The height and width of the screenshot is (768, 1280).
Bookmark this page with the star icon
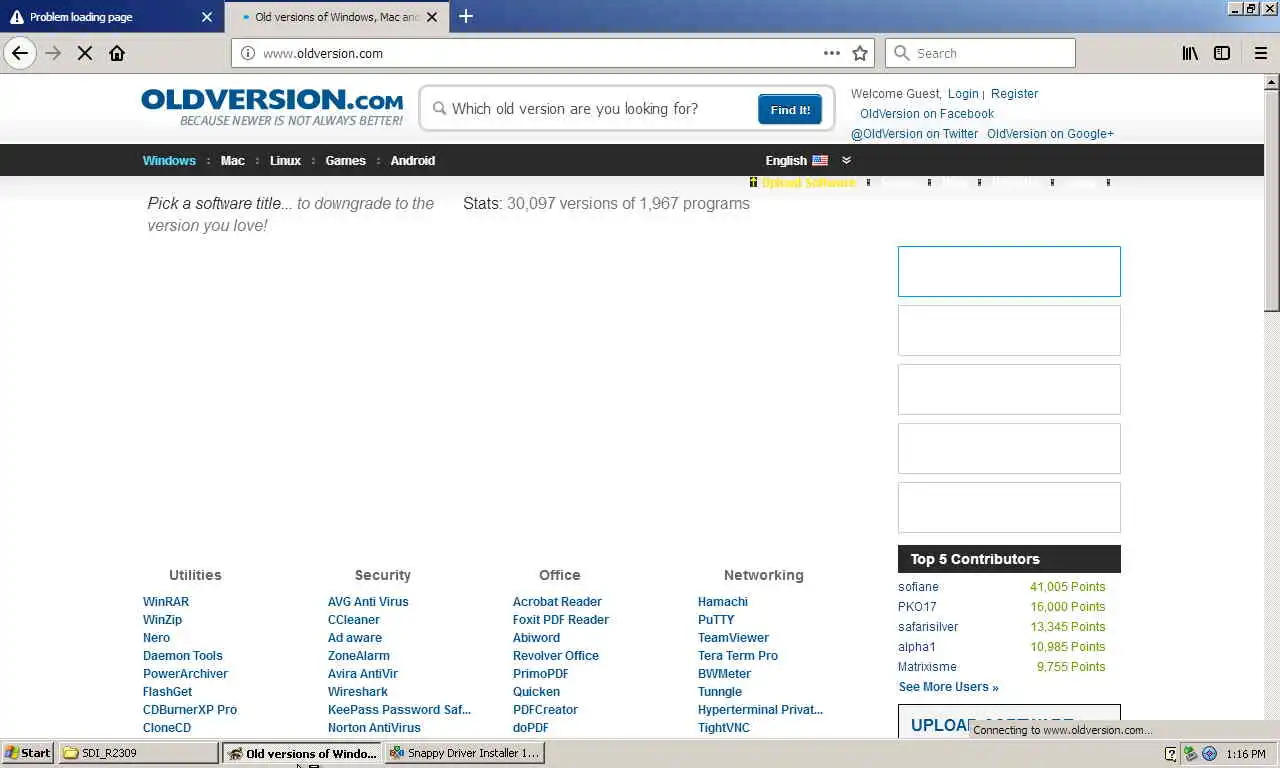pos(860,53)
